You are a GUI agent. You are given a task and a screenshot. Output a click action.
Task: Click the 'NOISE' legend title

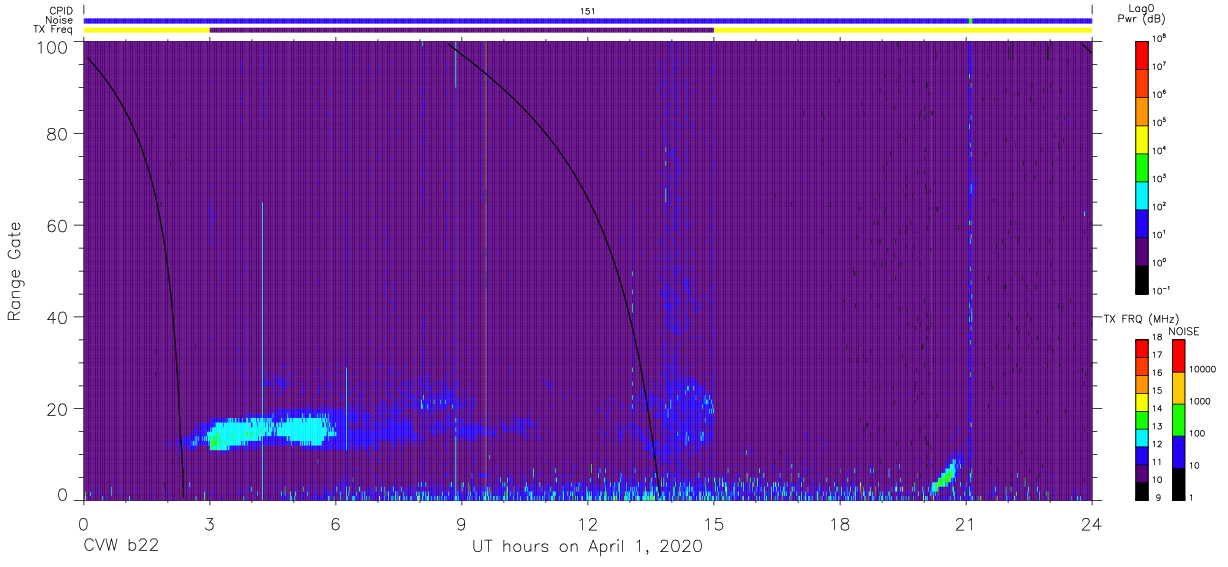[x=1184, y=331]
